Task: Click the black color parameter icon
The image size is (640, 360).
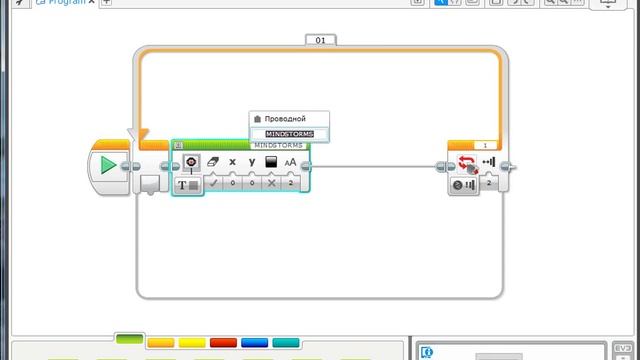Action: pos(271,162)
